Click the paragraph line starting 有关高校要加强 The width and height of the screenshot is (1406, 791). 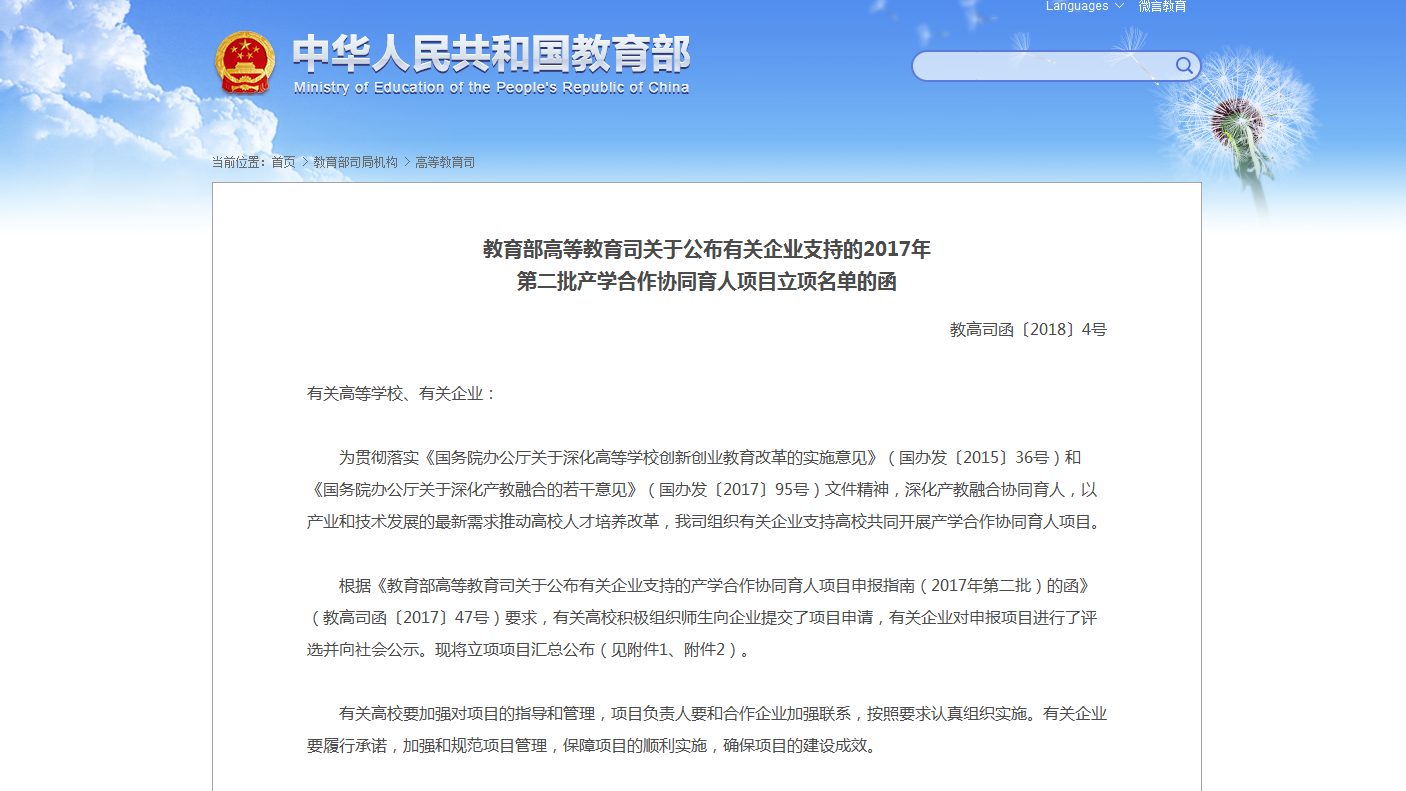[723, 713]
